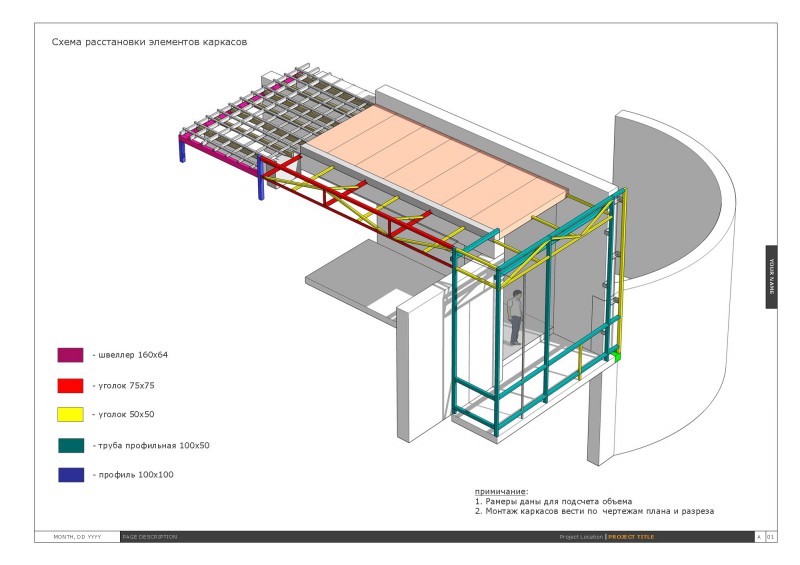
Task: Click the magenta швеллер 160x64 legend swatch
Action: point(70,355)
